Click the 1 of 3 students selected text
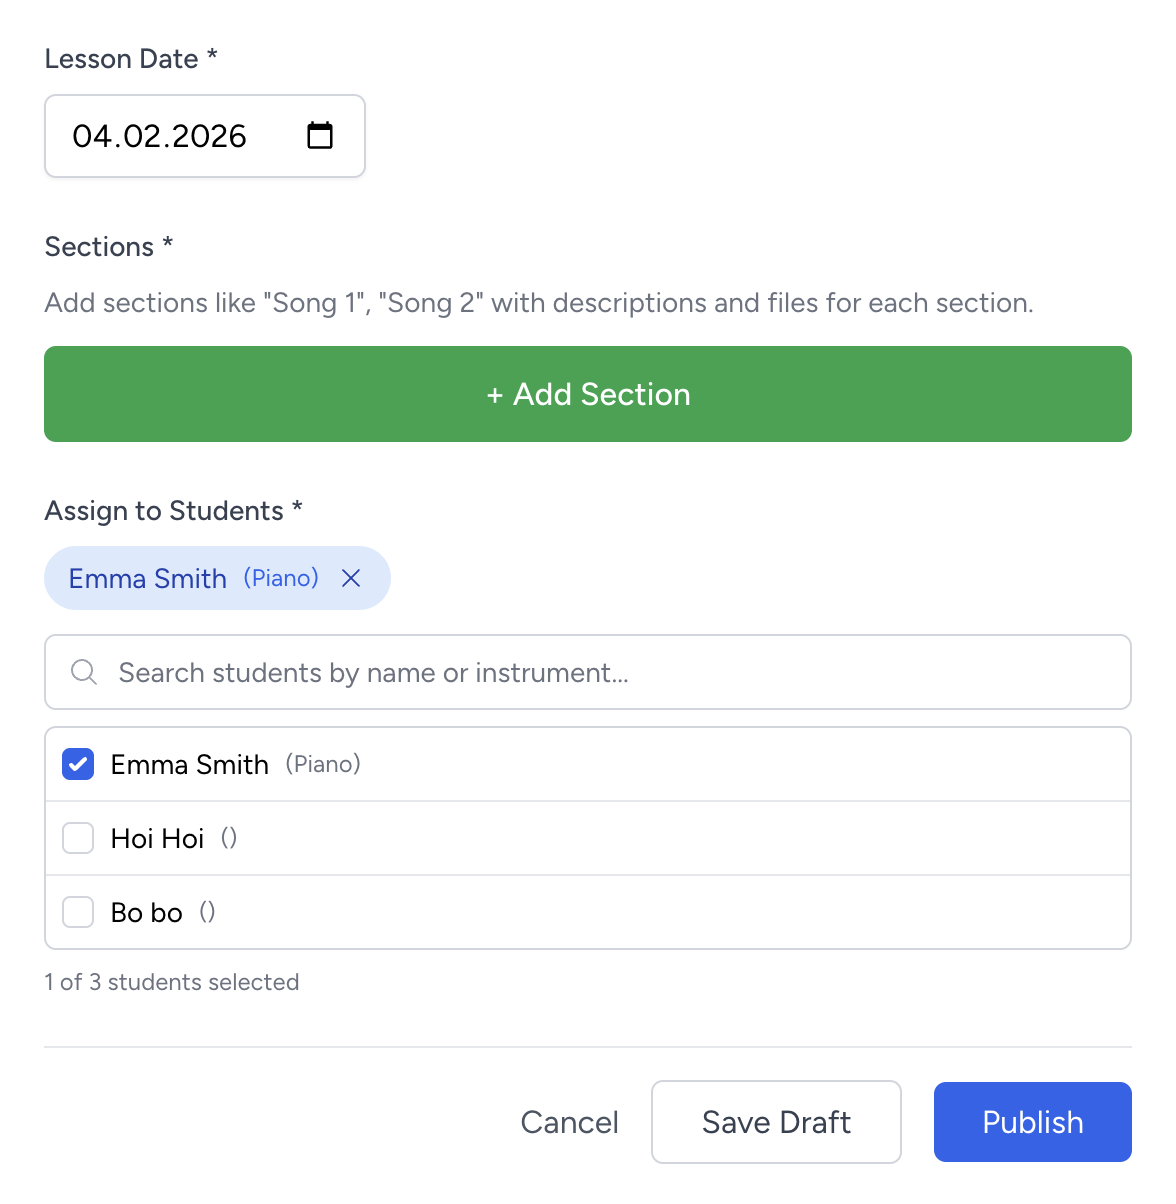This screenshot has height=1204, width=1176. [171, 982]
